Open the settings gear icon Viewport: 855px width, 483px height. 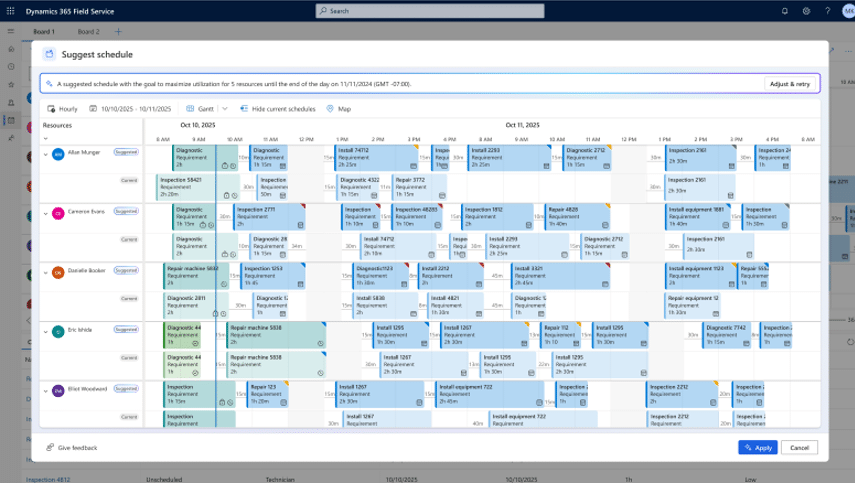tap(806, 11)
